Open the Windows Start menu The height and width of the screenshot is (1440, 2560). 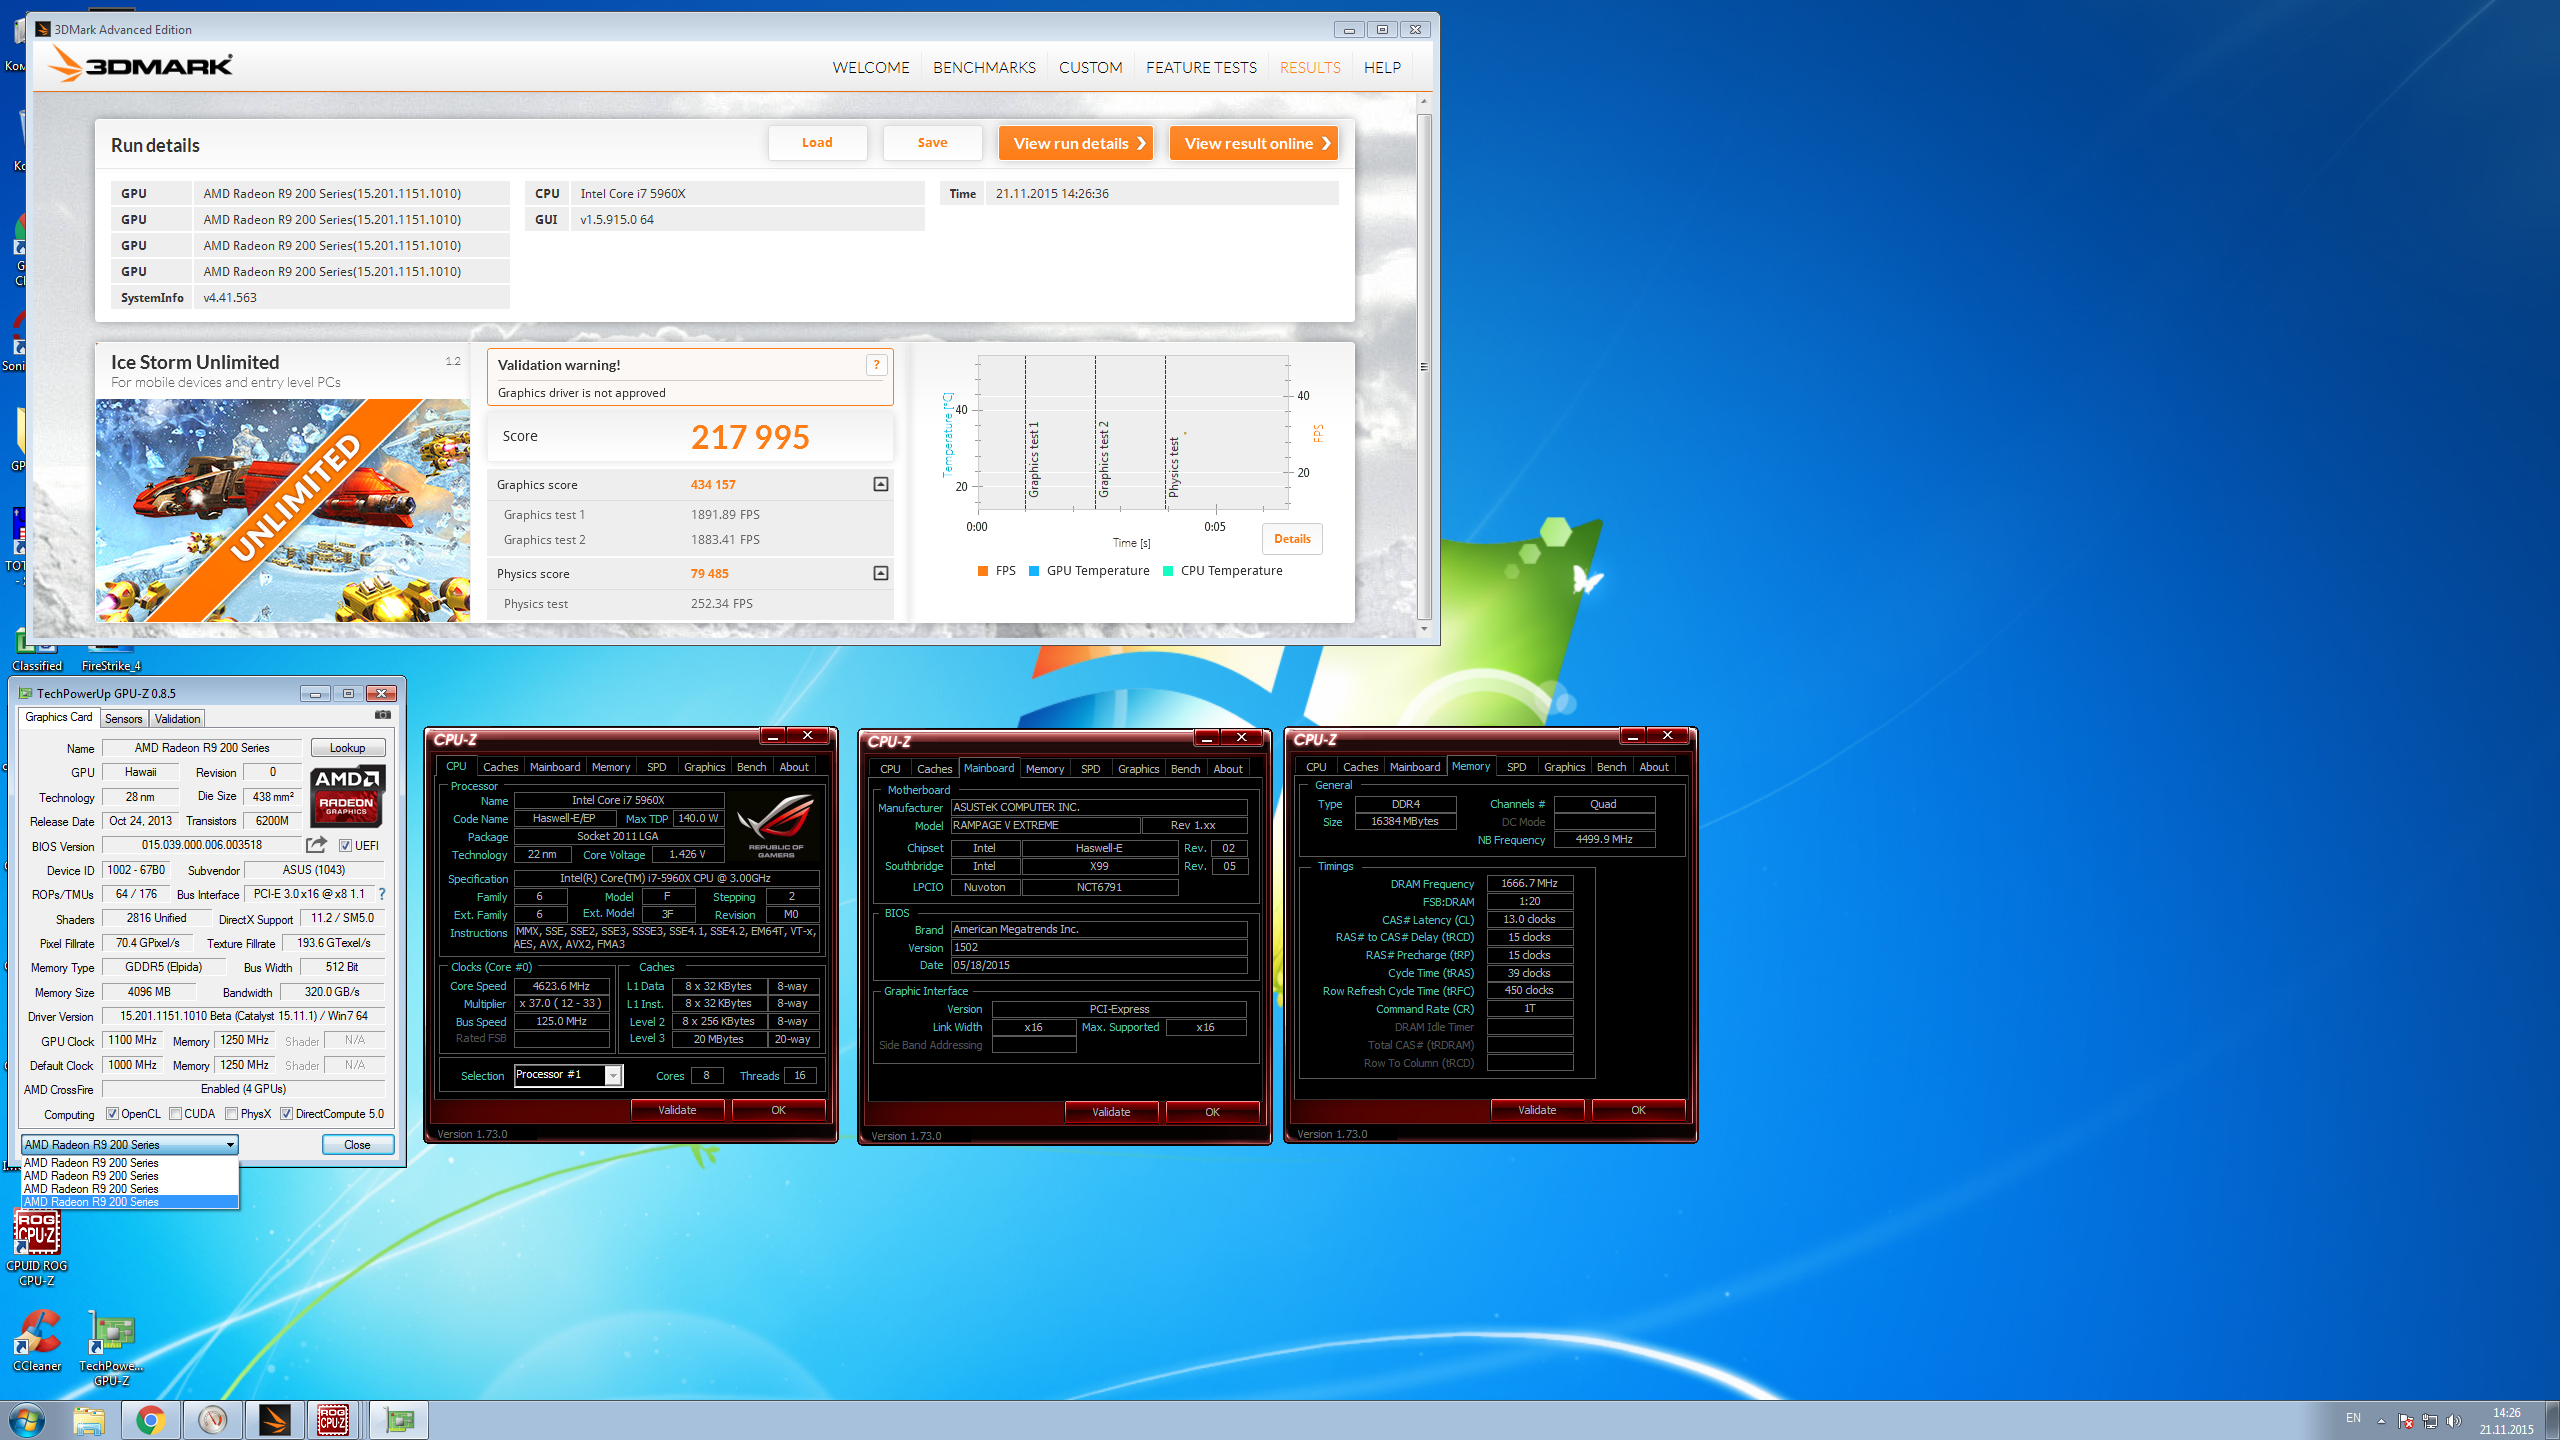tap(27, 1420)
